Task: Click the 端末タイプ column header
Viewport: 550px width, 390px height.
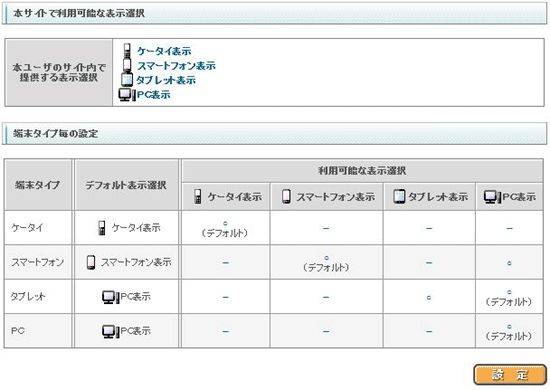Action: pyautogui.click(x=38, y=185)
